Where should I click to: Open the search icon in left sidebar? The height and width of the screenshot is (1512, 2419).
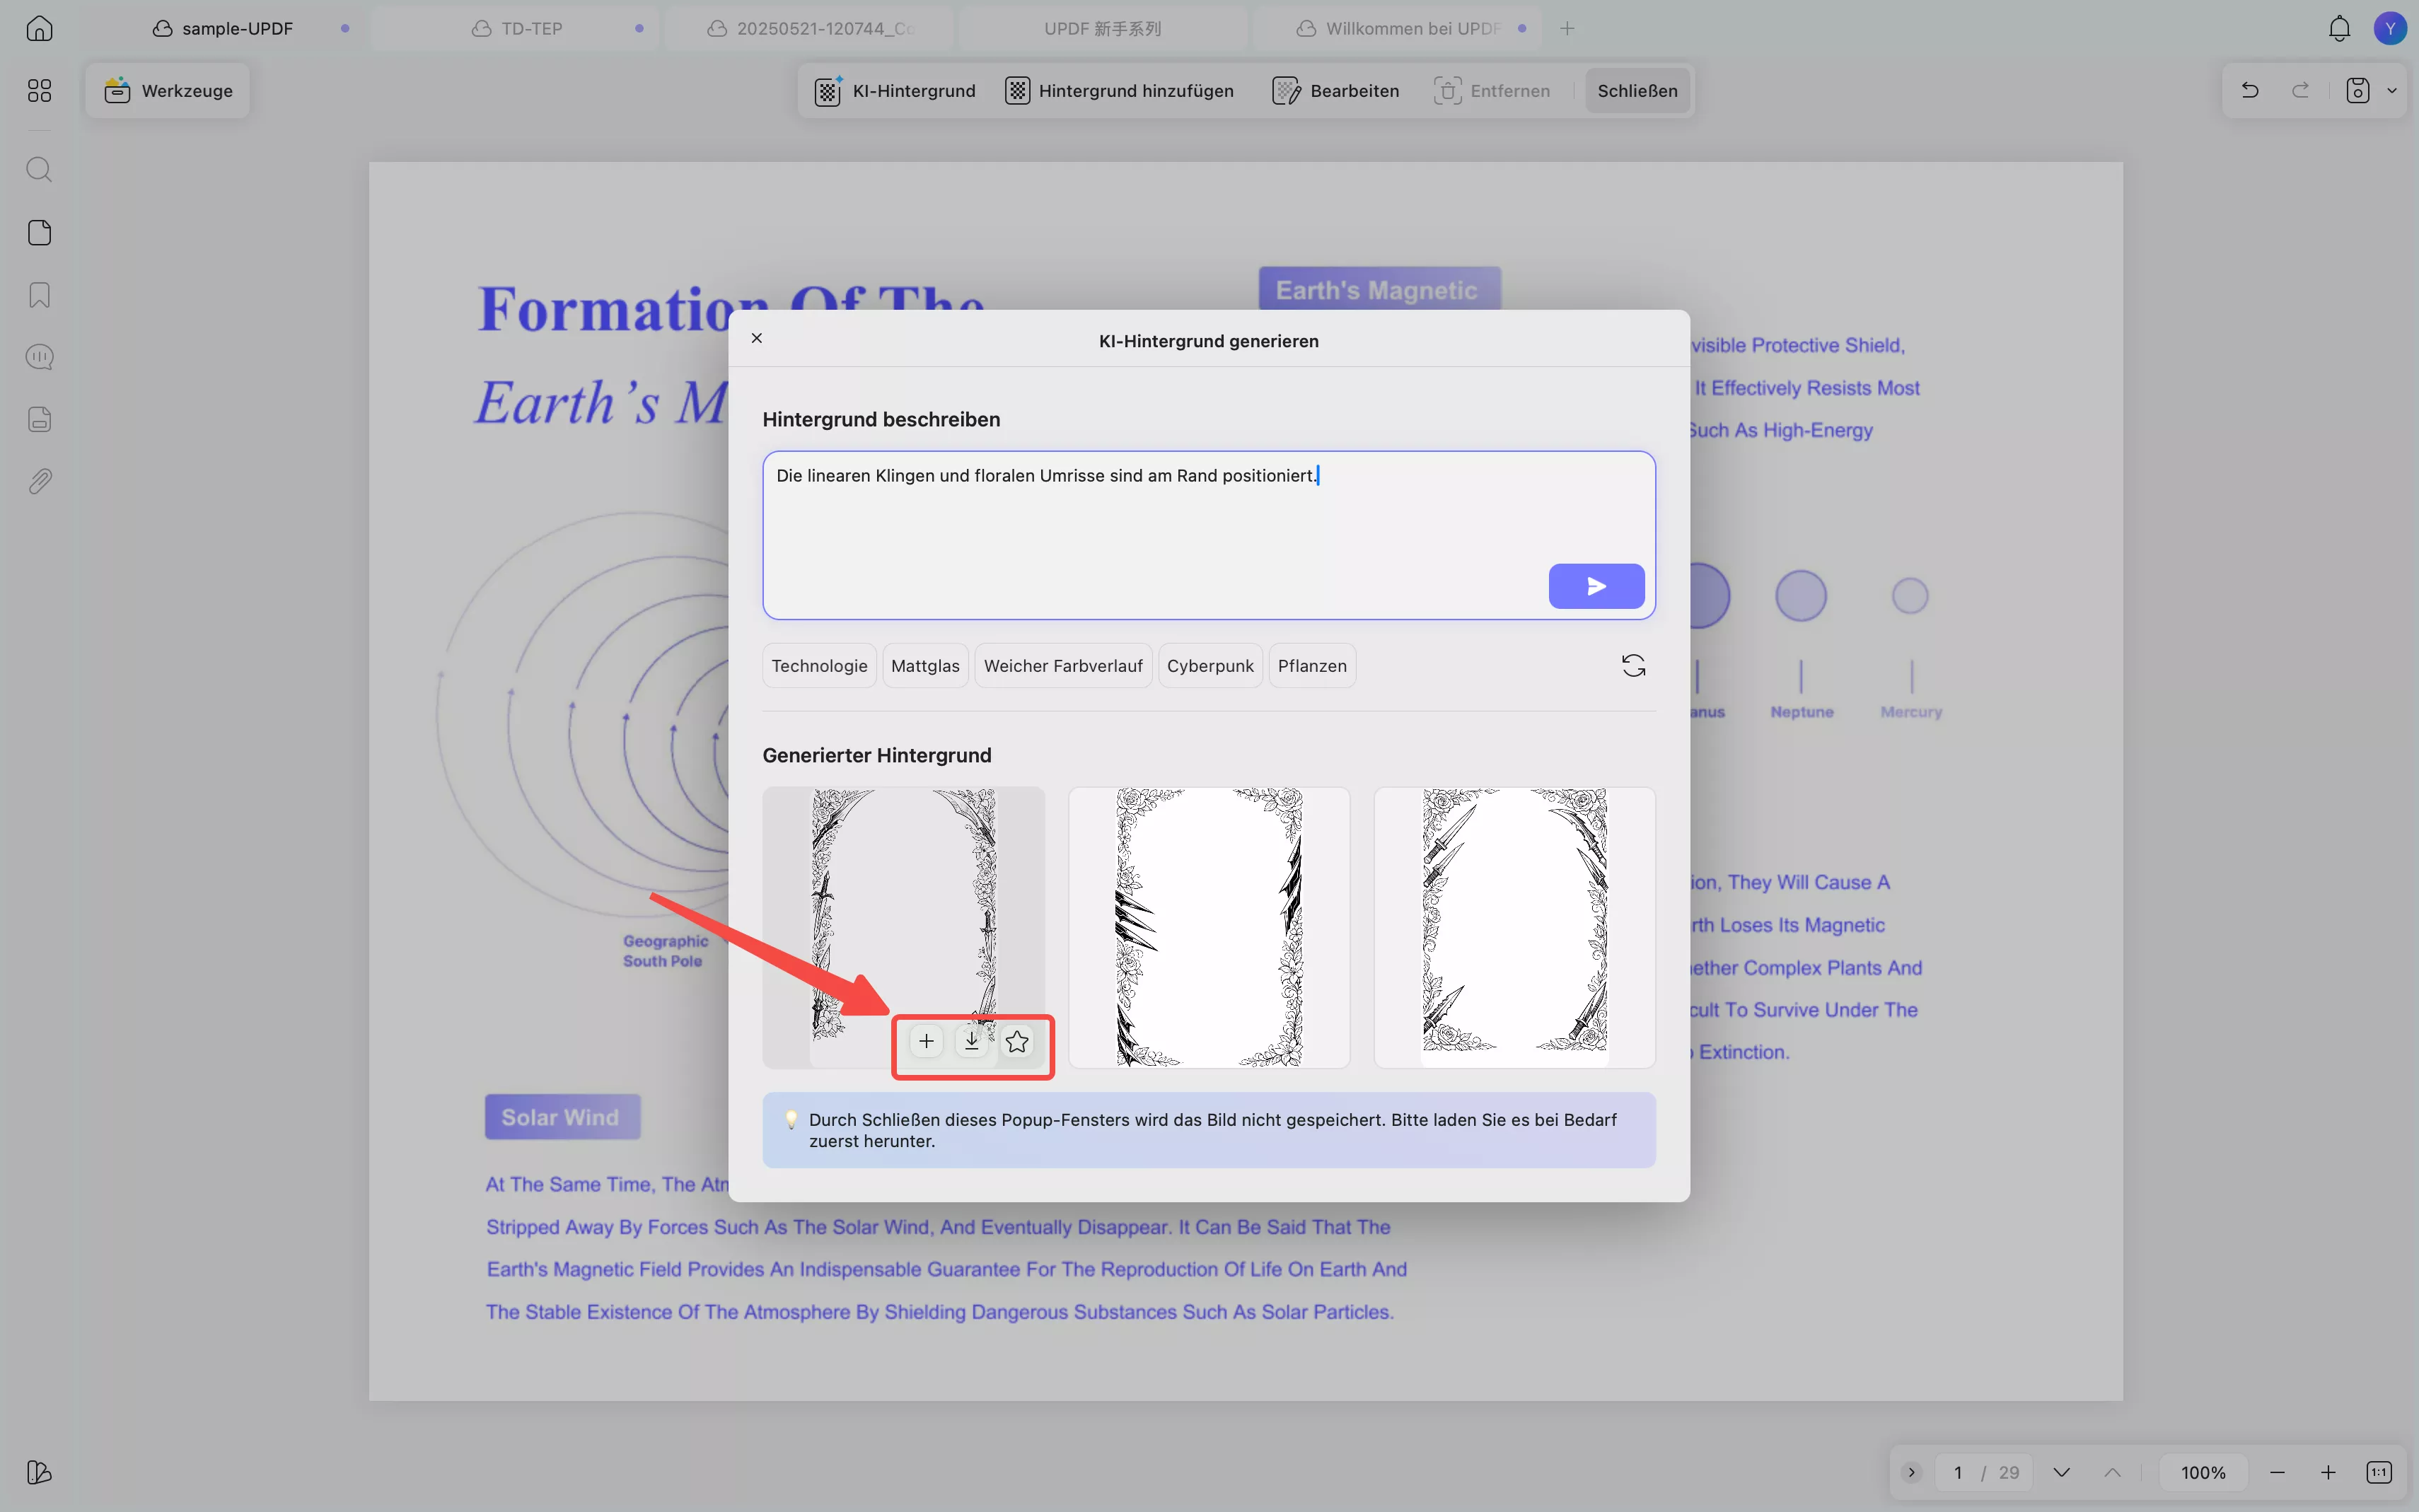point(39,169)
